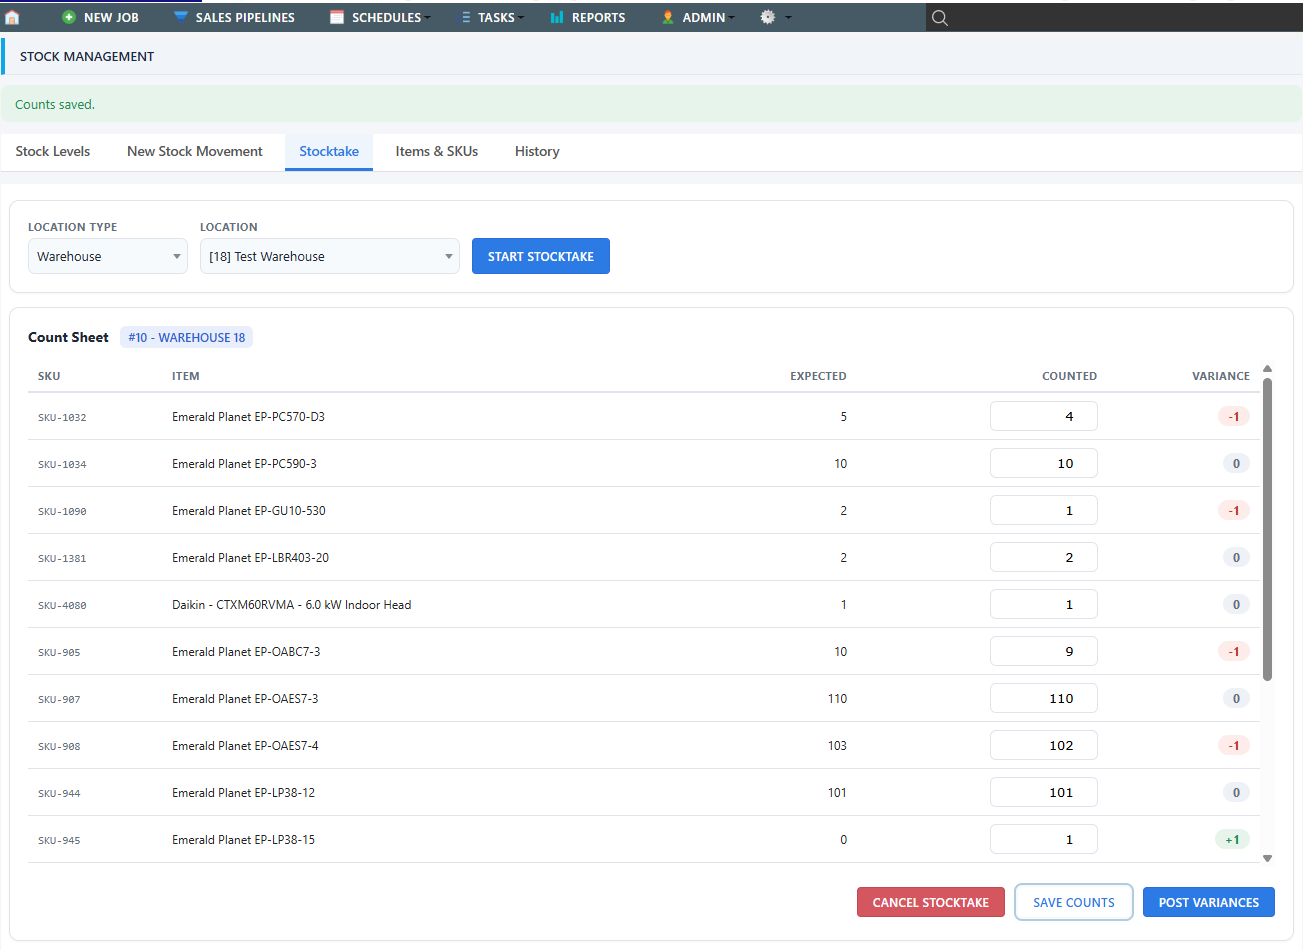Click the 0 variance badge for SKU-1034
1303x950 pixels.
(x=1236, y=463)
